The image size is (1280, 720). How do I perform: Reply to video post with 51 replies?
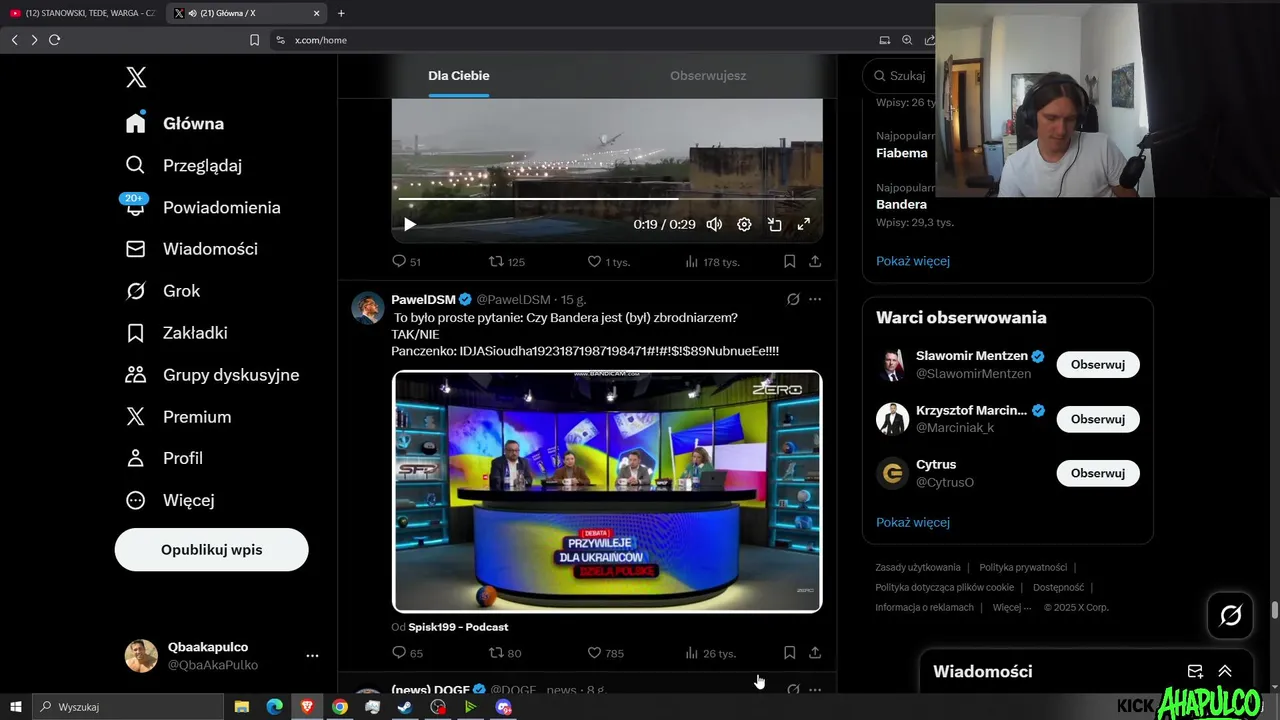[406, 262]
